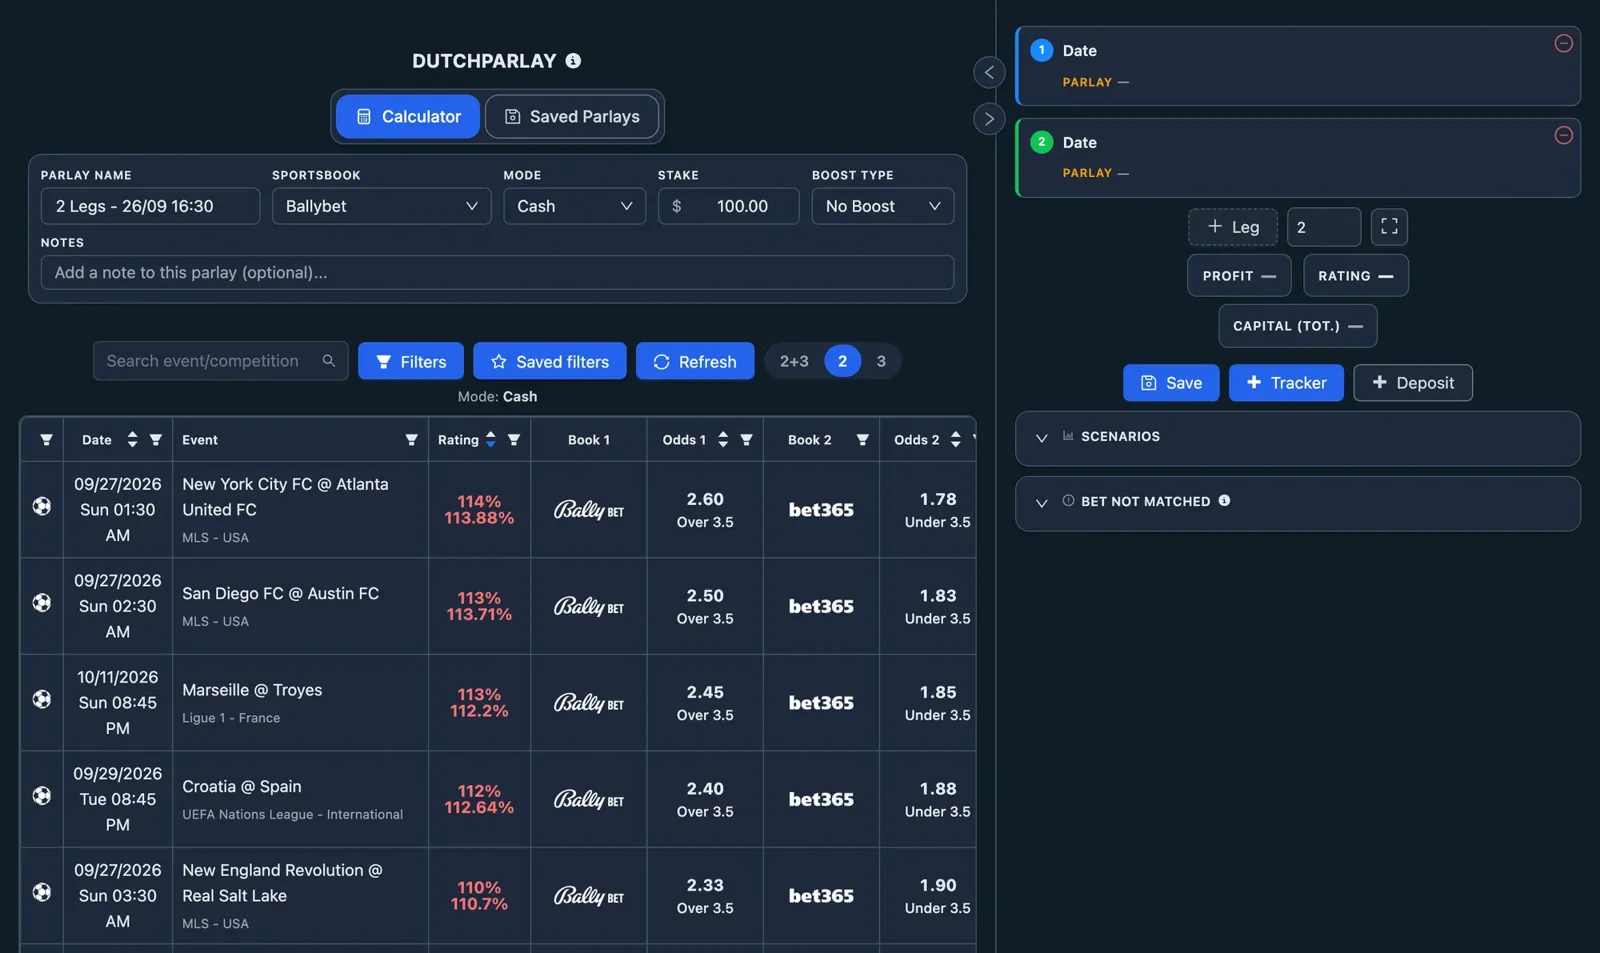Screen dimensions: 1600x953
Task: Send parlay to Tracker
Action: point(1286,383)
